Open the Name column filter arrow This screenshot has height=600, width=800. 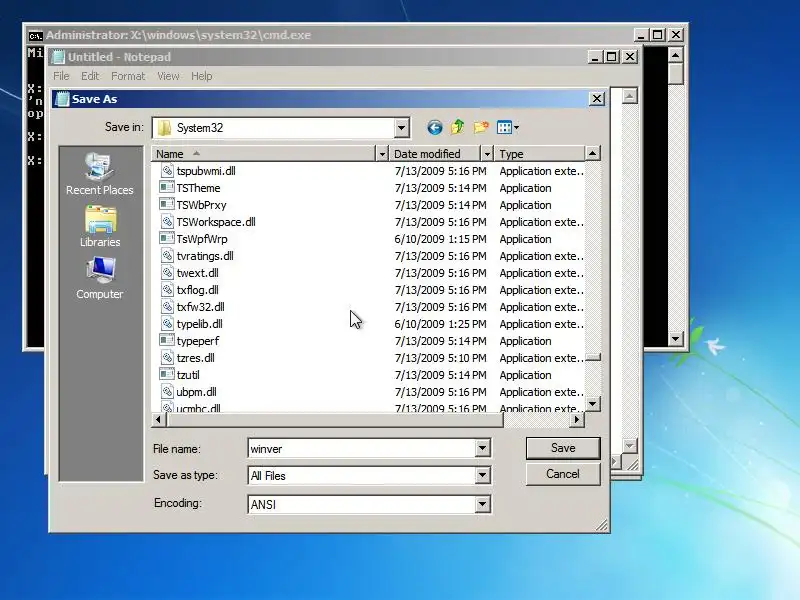coord(382,154)
